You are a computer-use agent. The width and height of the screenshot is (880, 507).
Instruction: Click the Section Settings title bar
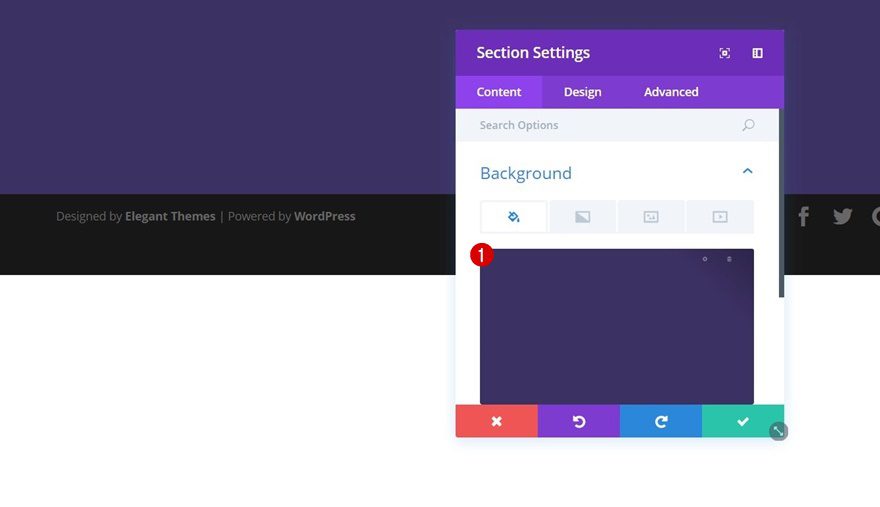[620, 53]
